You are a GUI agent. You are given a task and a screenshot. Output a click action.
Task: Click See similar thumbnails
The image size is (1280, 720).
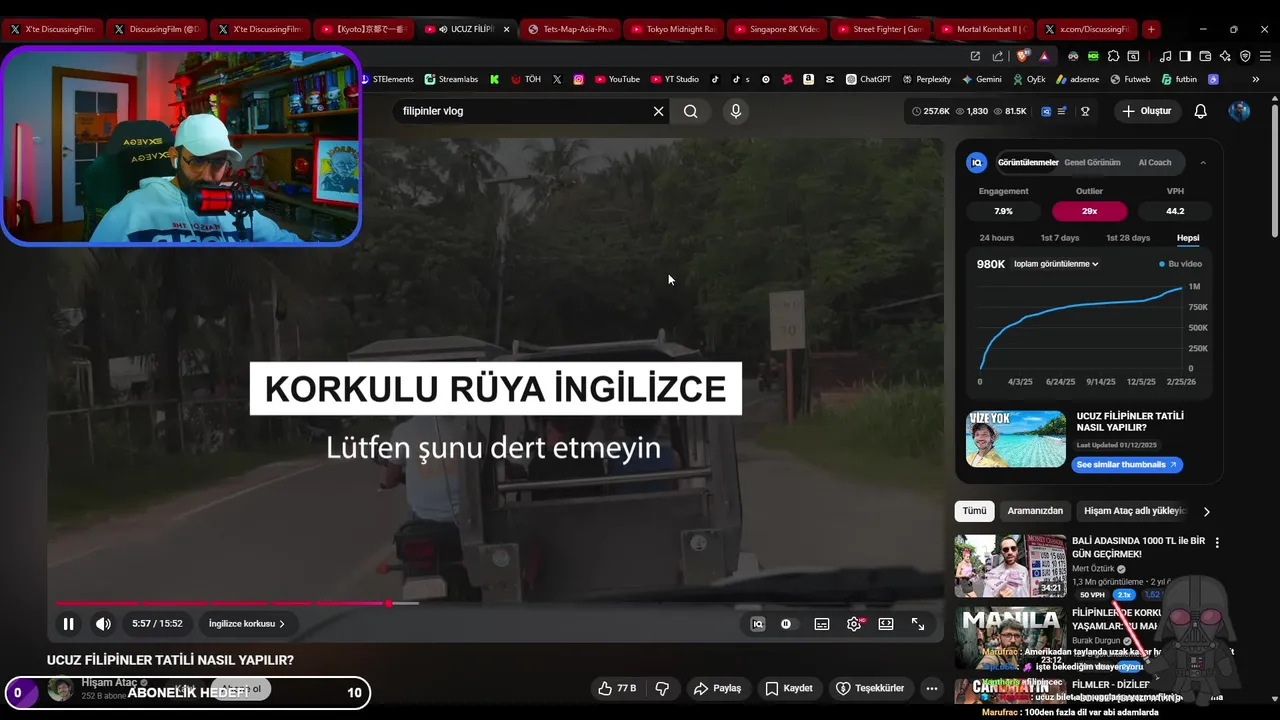[1128, 465]
